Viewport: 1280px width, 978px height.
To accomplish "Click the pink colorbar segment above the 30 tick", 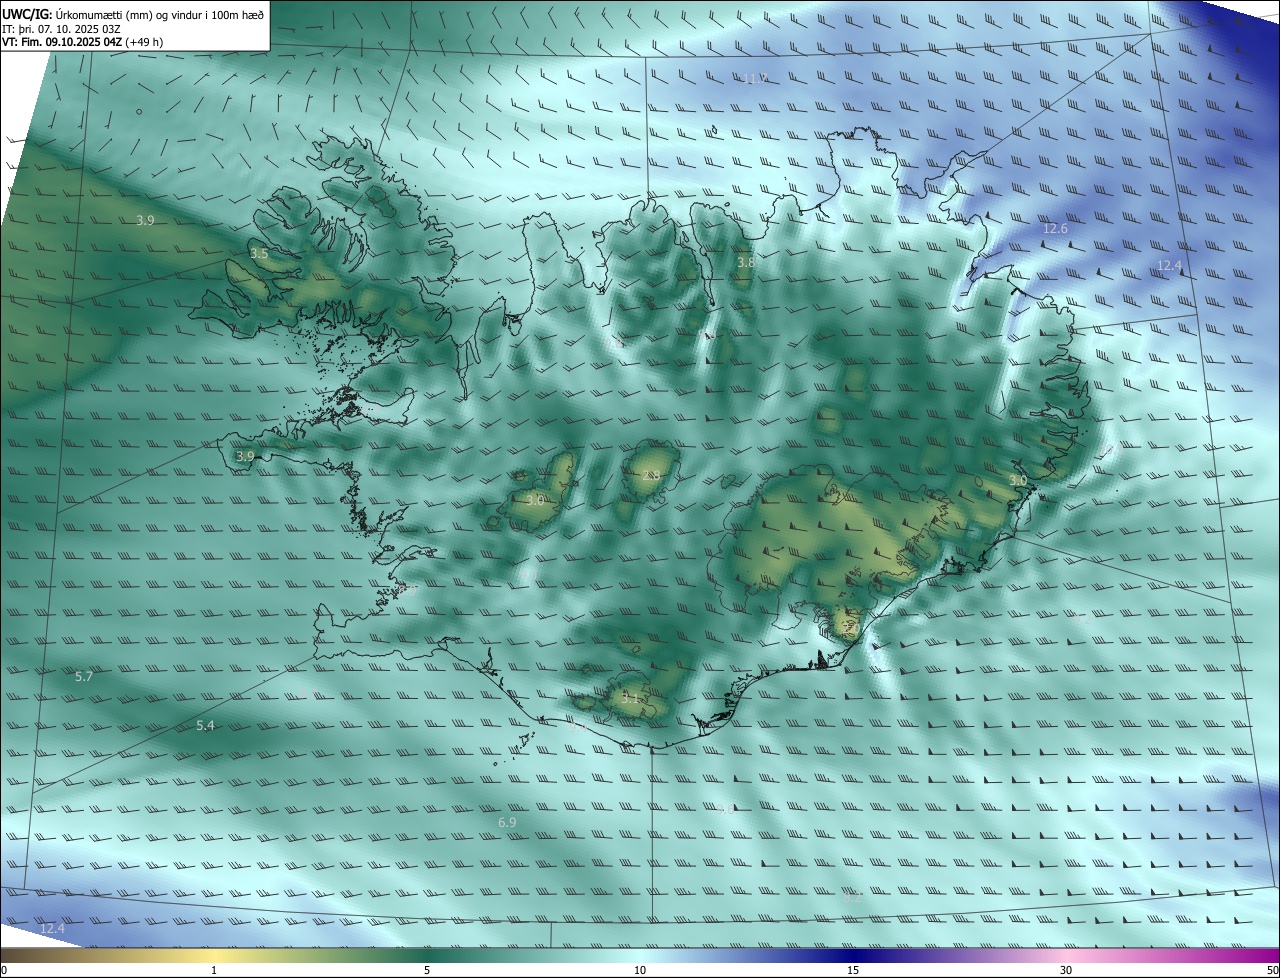I will click(x=1066, y=955).
